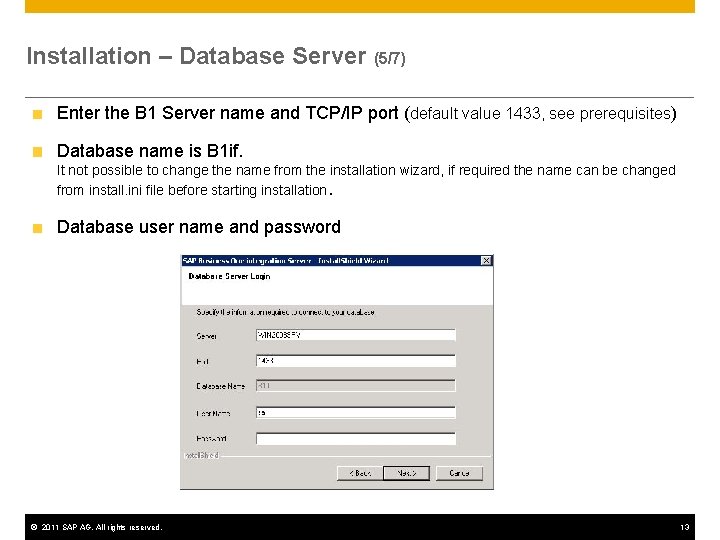Click the install.ini explanation text

pos(366,180)
